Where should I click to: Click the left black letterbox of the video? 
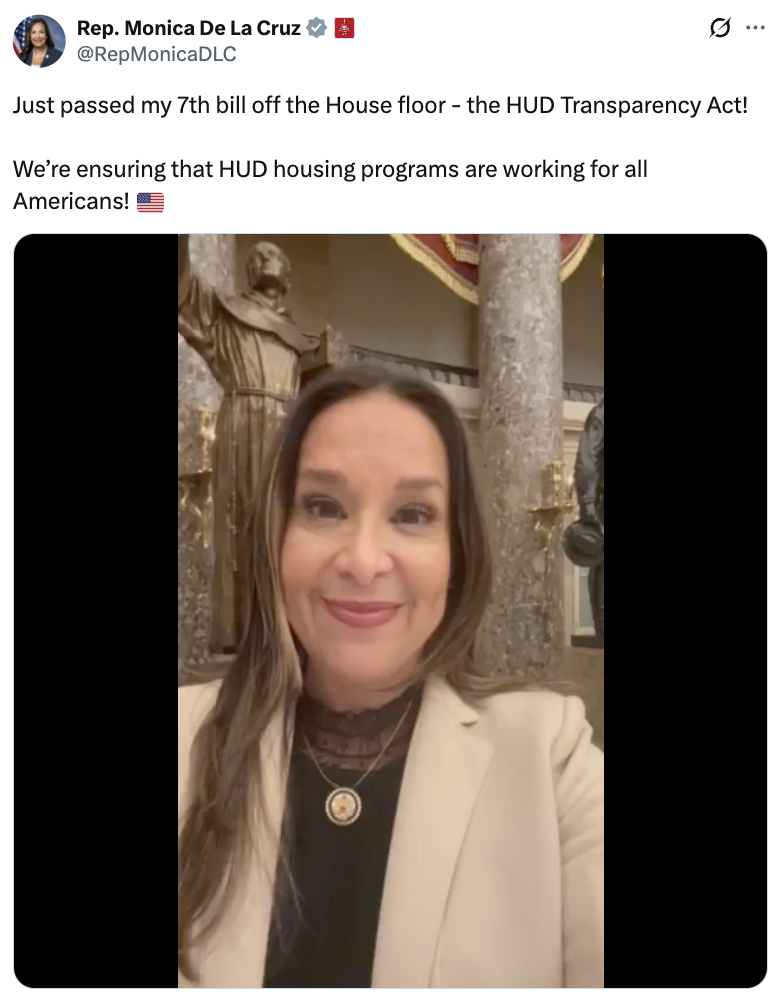click(x=96, y=611)
